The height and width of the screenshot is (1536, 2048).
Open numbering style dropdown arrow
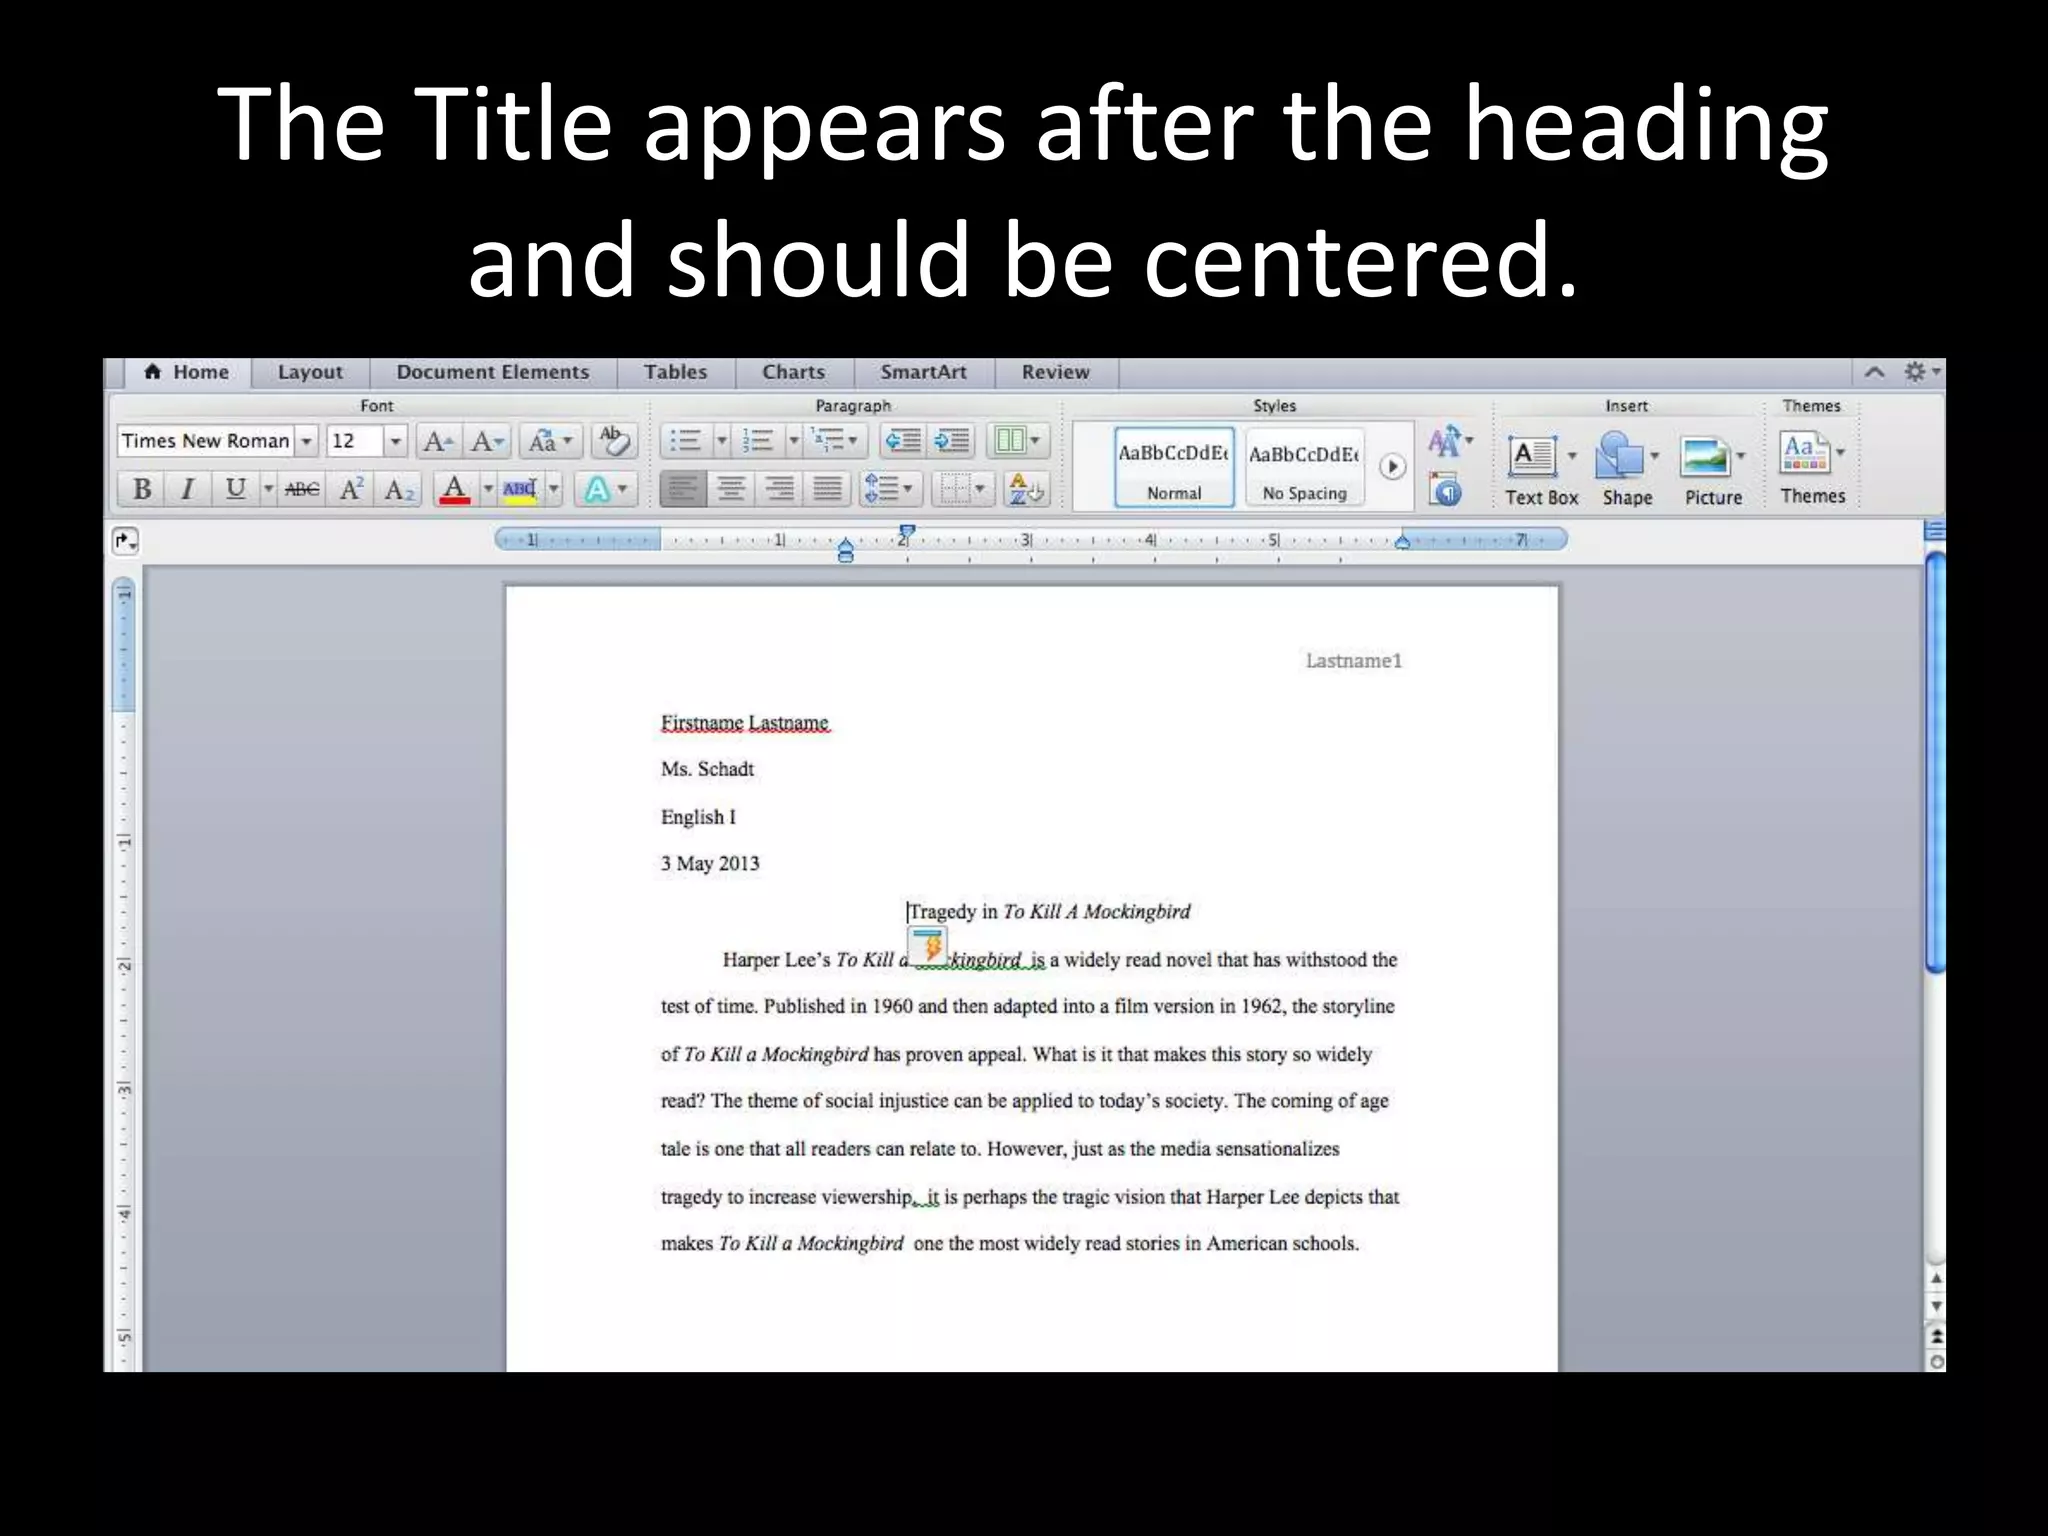(793, 441)
